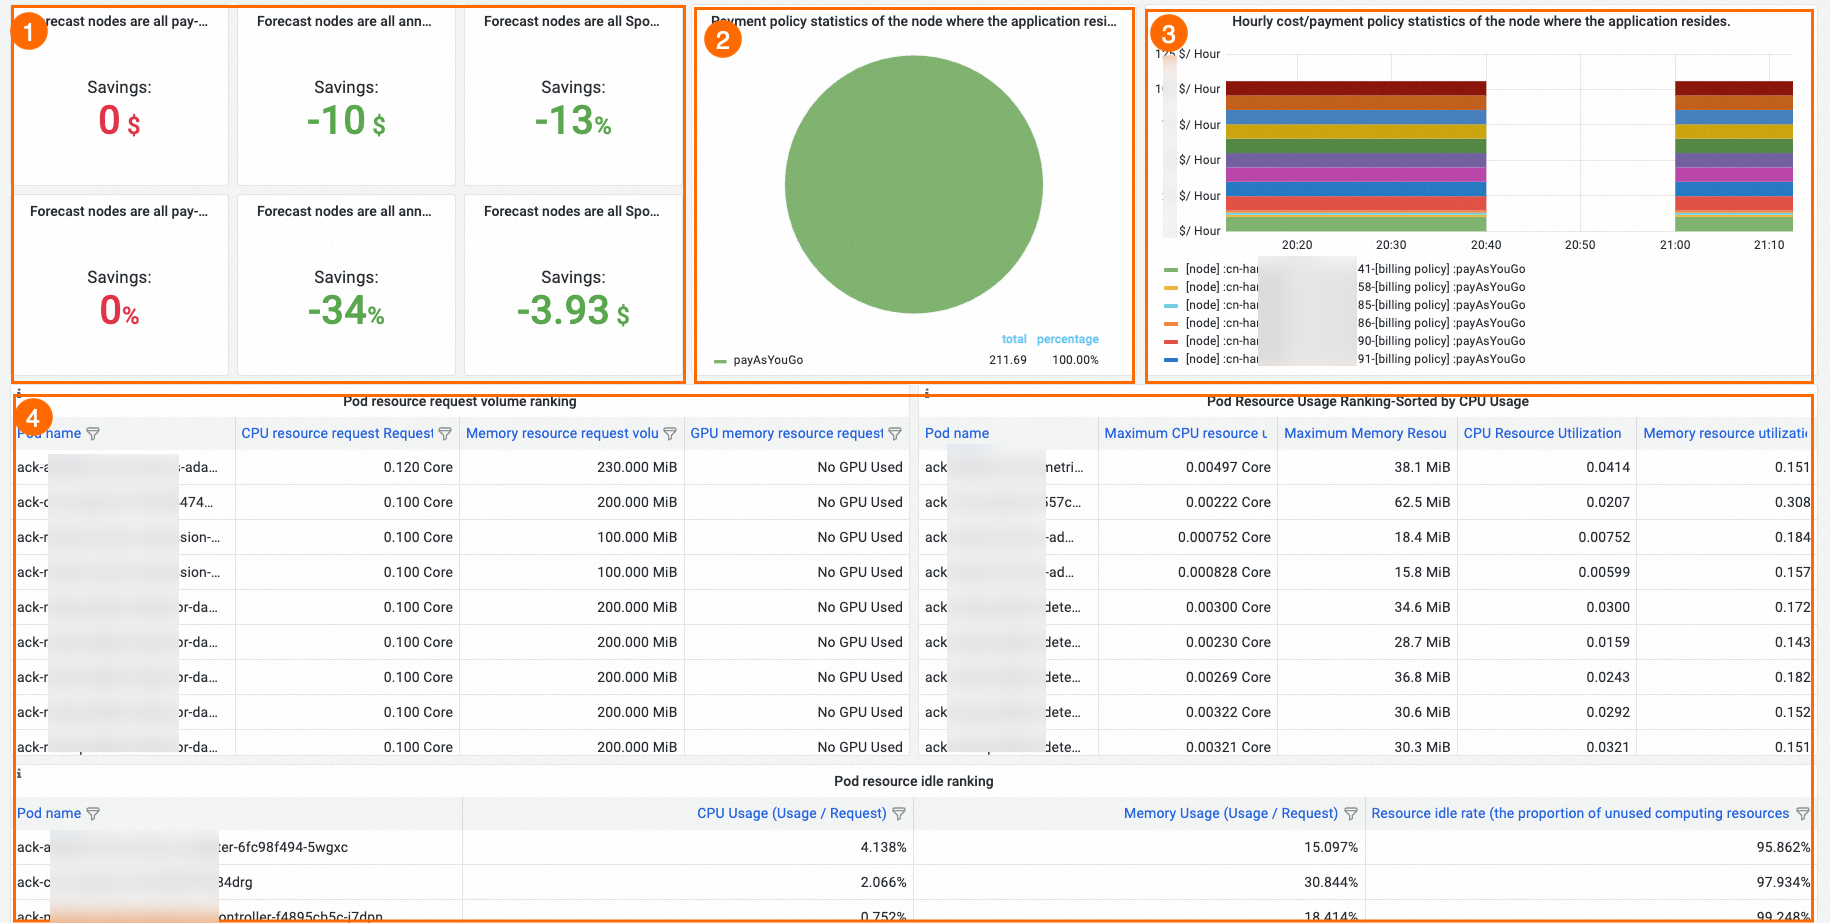Sort pie legend by total header

1014,339
